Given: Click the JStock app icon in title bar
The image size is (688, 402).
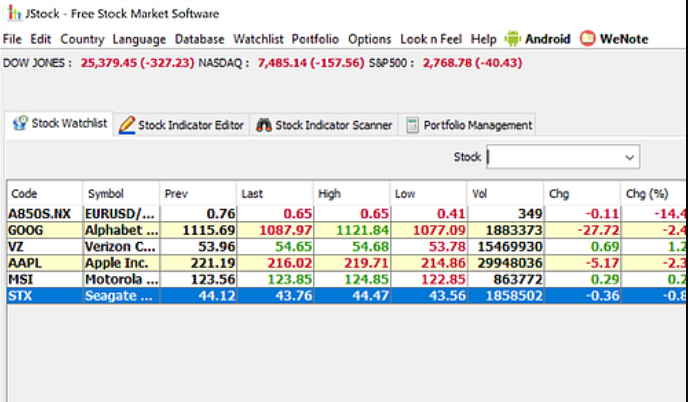Looking at the screenshot, I should [14, 13].
